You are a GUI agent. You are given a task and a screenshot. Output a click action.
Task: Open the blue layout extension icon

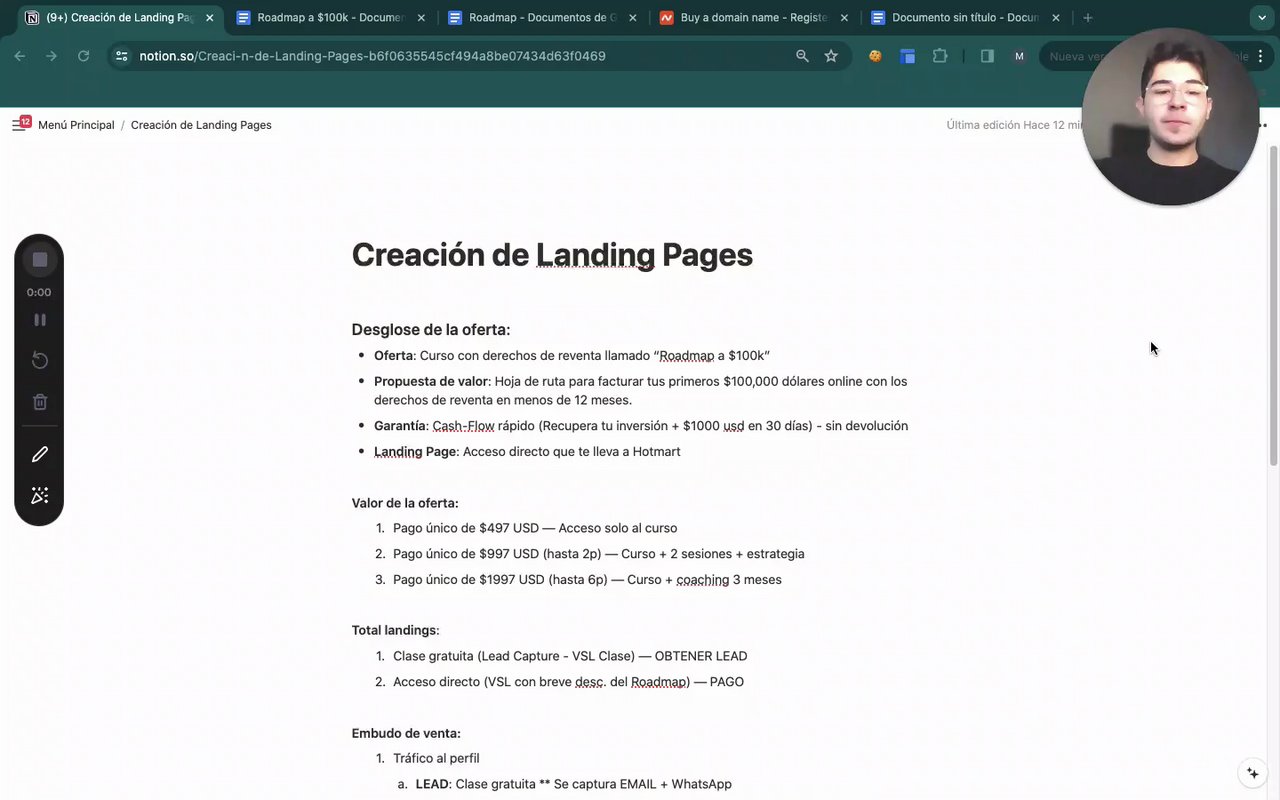tap(908, 56)
